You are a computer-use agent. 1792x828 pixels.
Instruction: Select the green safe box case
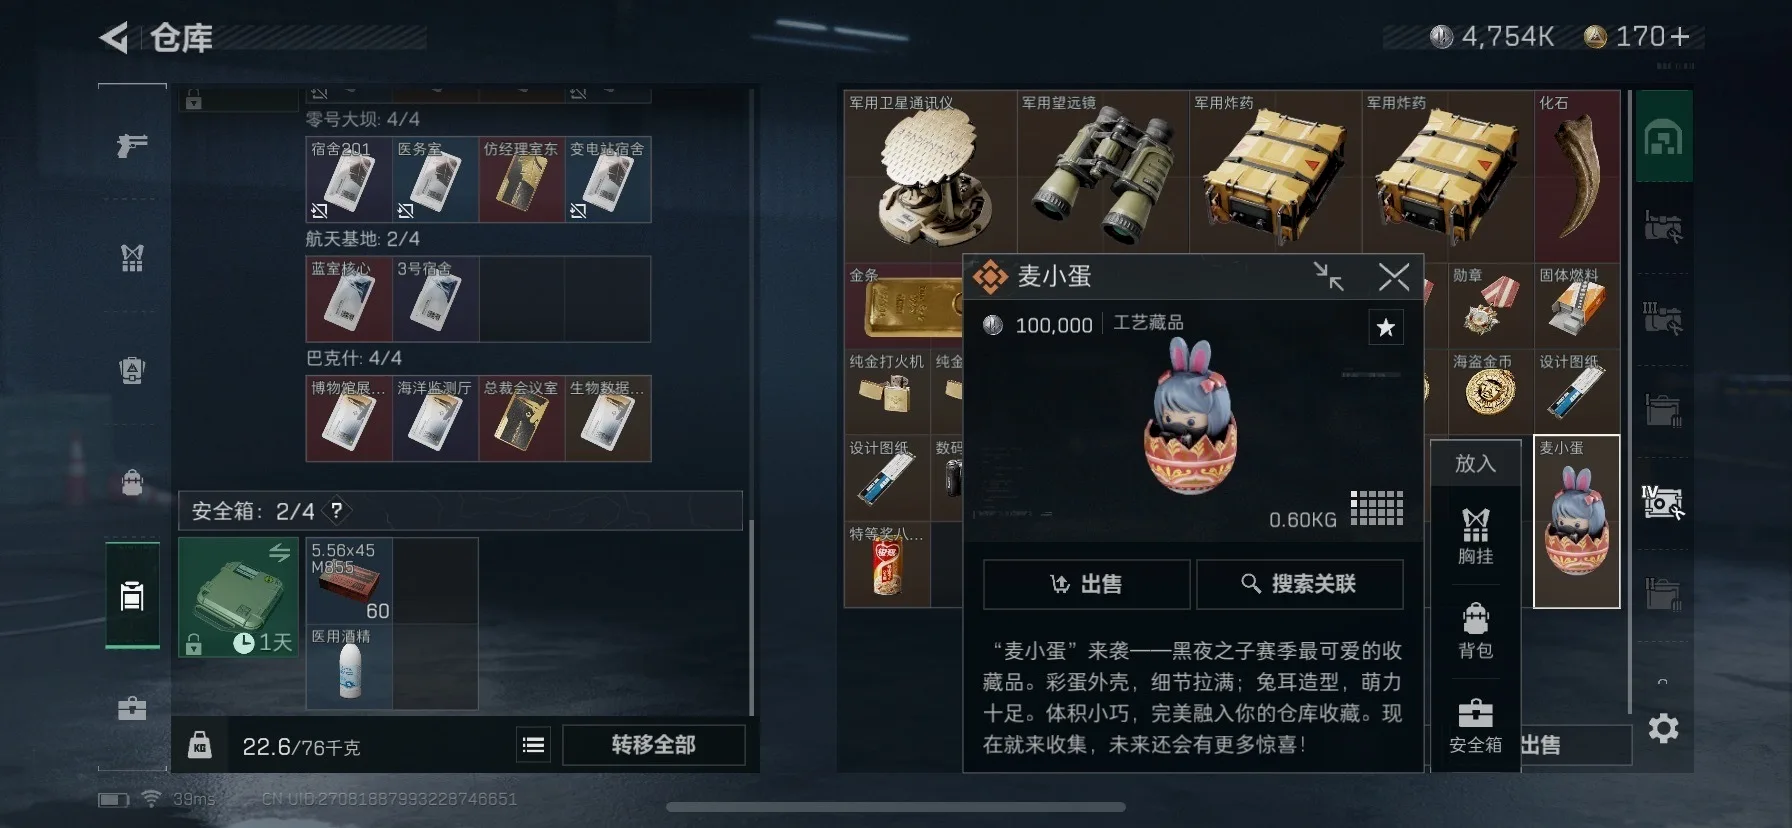[x=238, y=597]
